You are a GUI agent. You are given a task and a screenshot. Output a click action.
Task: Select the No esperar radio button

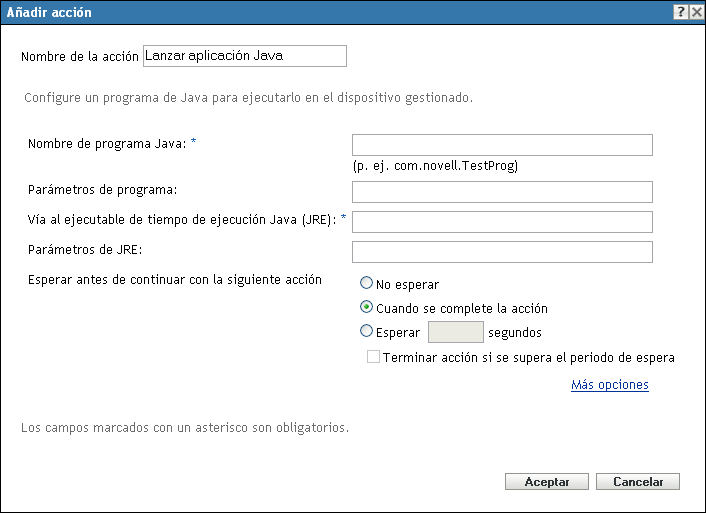pyautogui.click(x=367, y=284)
